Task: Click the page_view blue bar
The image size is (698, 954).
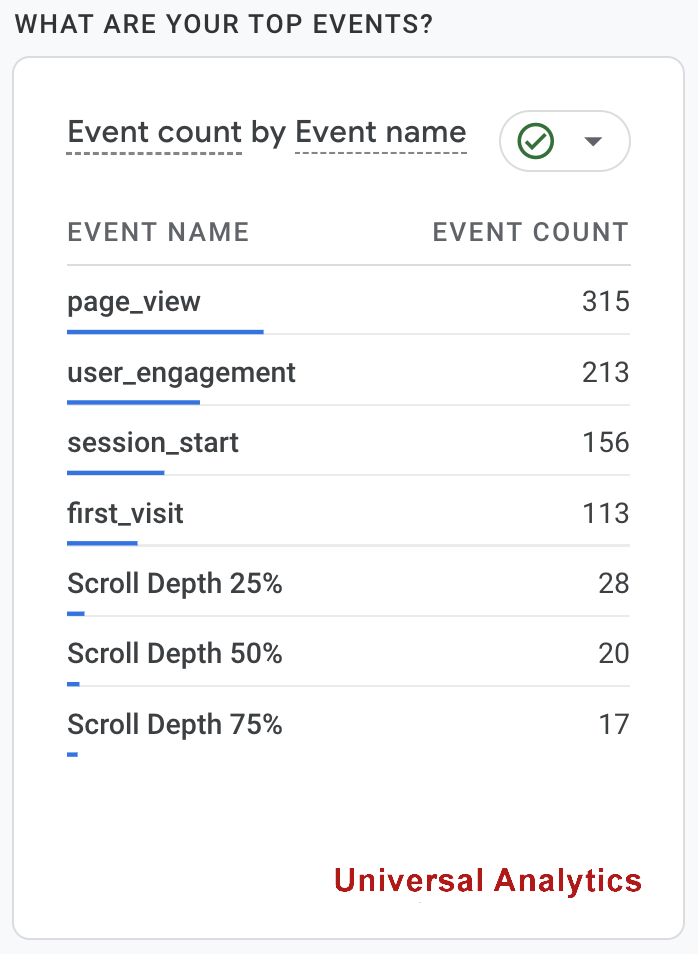Action: (x=165, y=331)
